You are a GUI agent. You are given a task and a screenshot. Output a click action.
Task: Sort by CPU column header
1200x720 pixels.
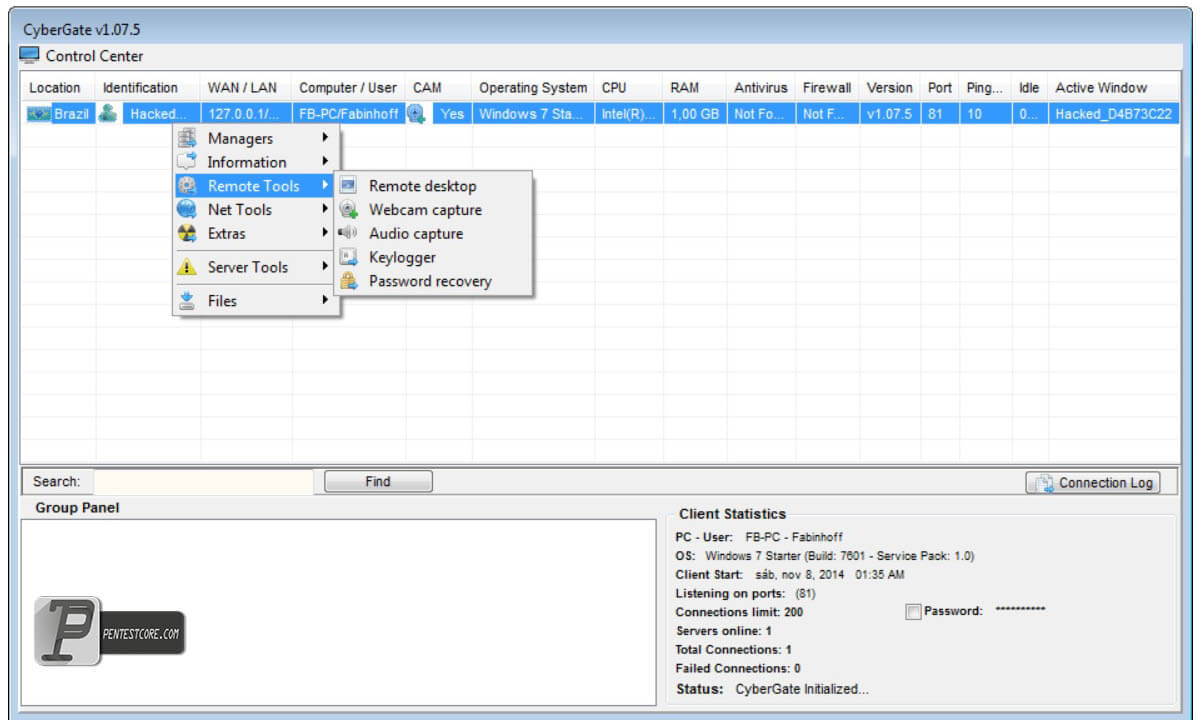tap(629, 88)
